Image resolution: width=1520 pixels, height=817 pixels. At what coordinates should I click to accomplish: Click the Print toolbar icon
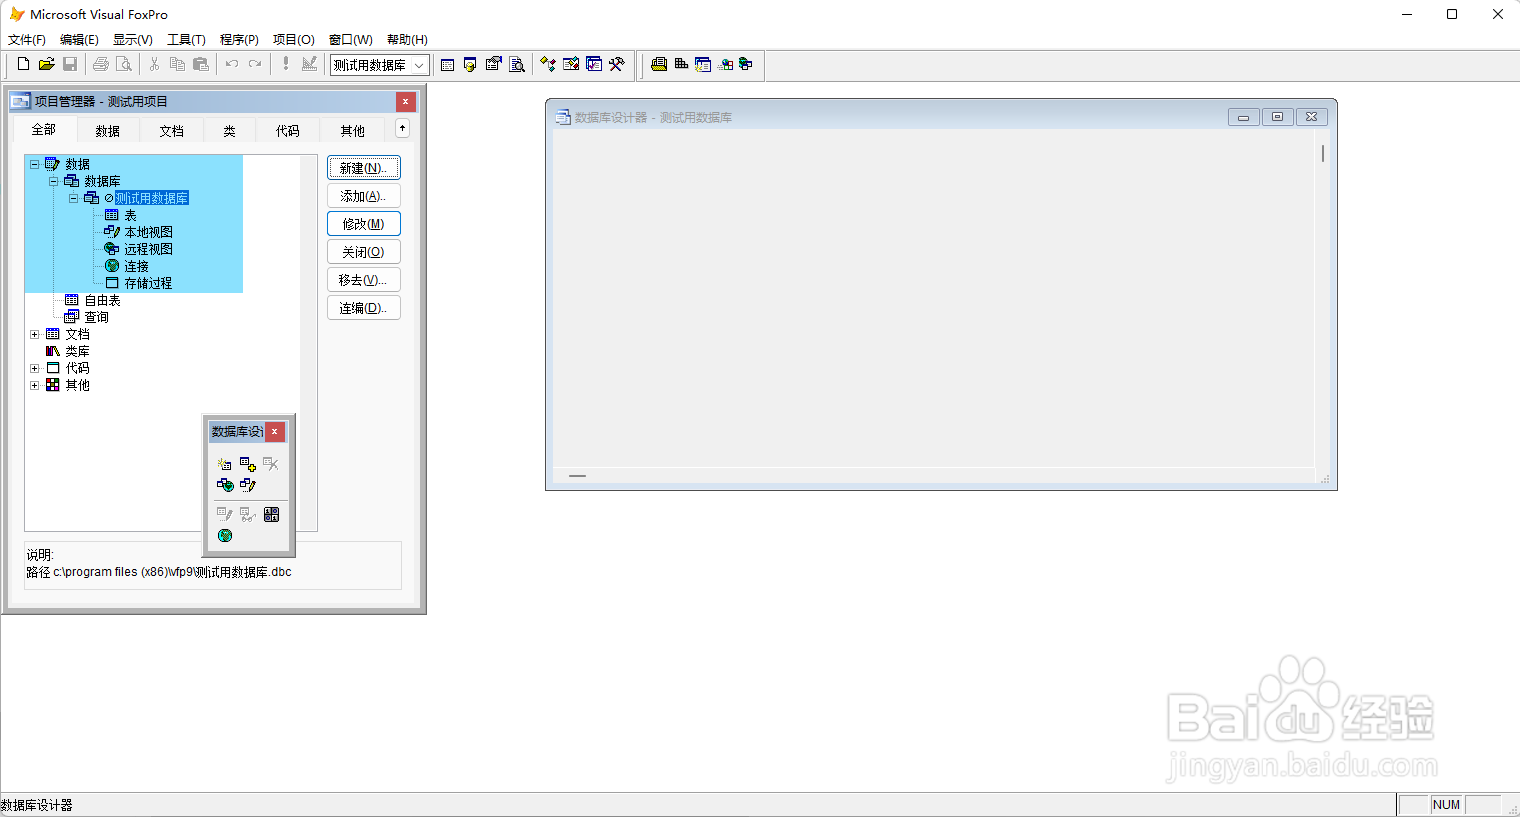click(x=101, y=64)
